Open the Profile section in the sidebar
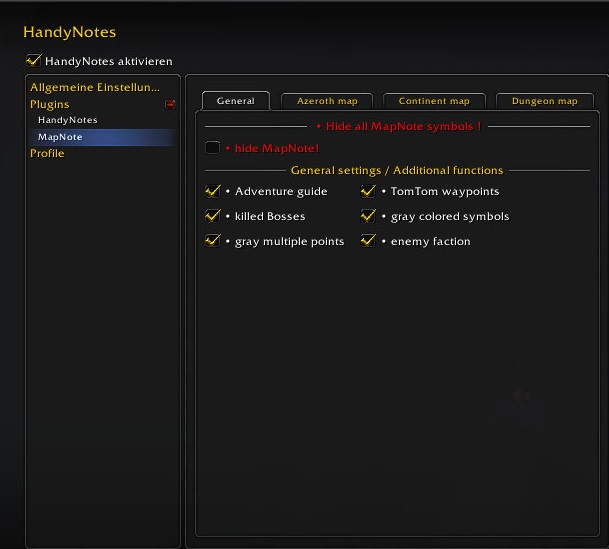The image size is (609, 549). click(x=47, y=153)
